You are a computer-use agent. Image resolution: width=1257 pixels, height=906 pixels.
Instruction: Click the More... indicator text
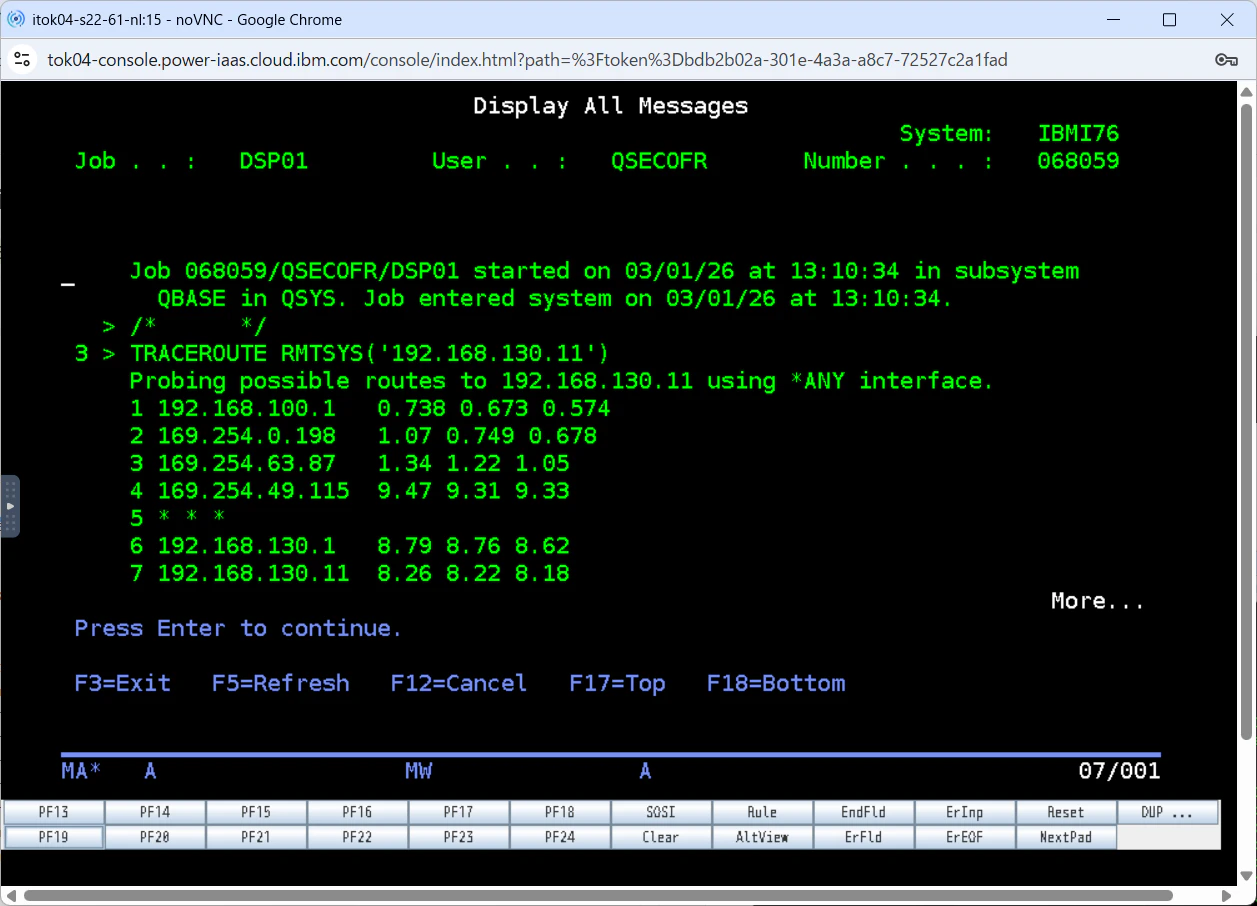(1097, 601)
